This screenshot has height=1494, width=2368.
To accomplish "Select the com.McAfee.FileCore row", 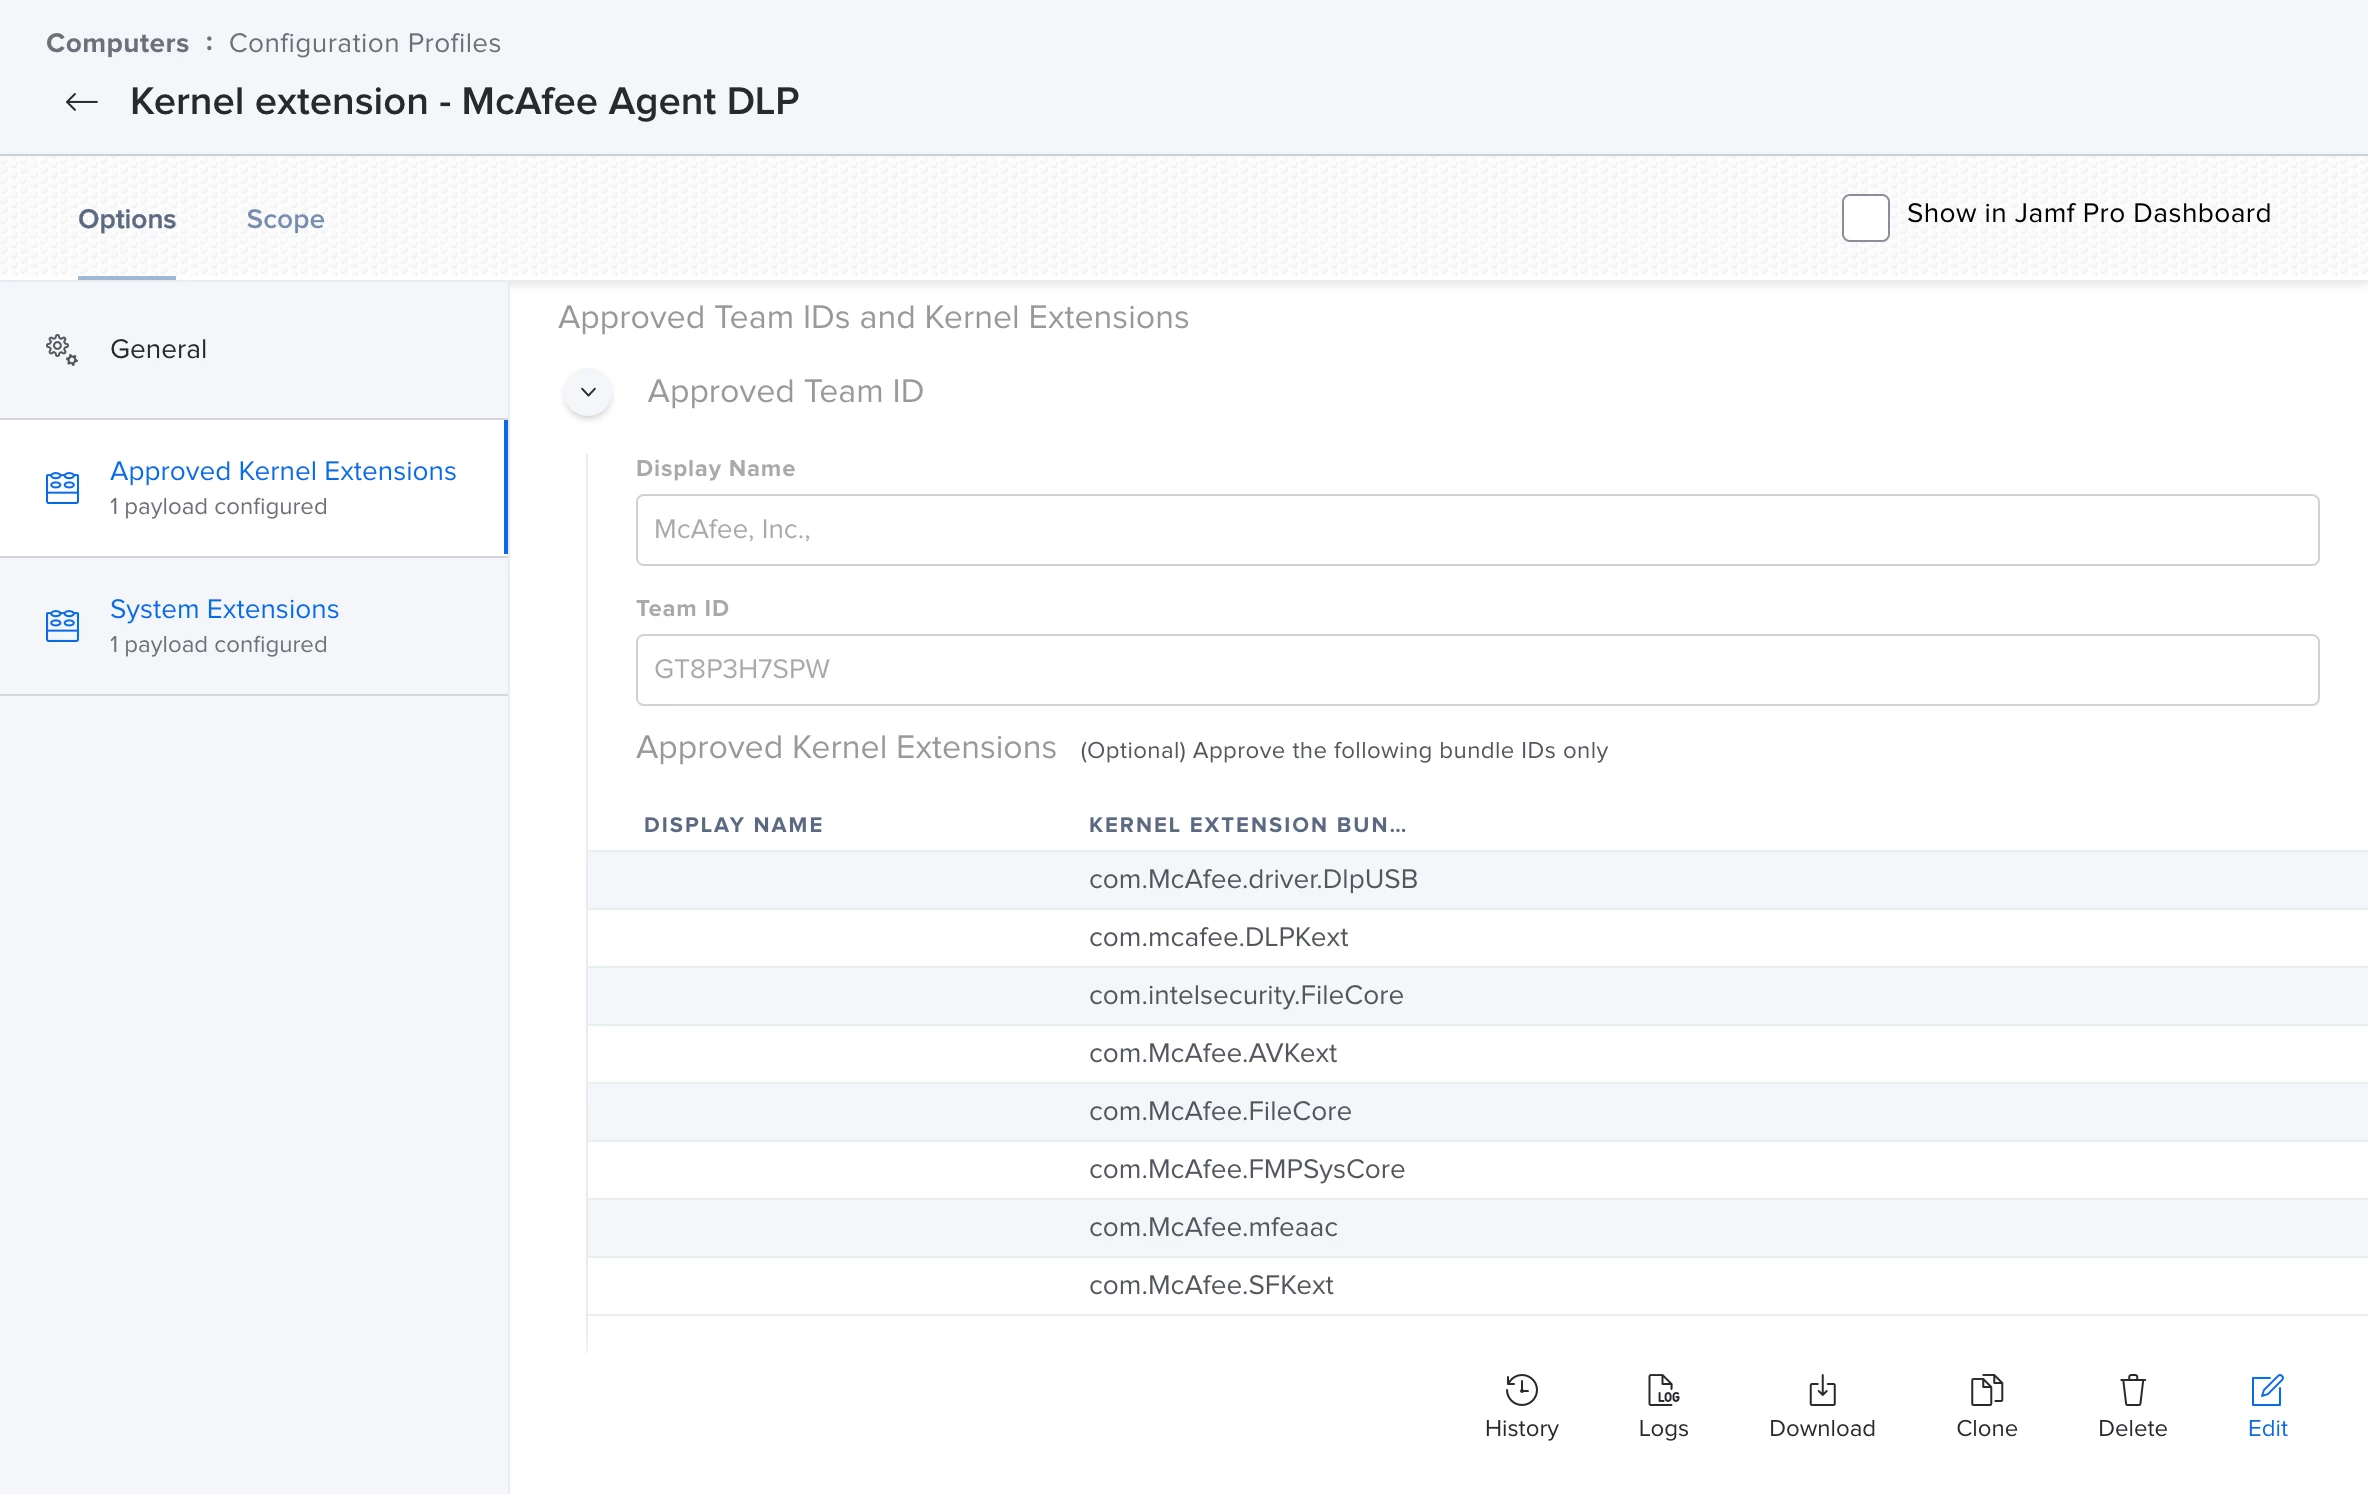I will (1477, 1112).
